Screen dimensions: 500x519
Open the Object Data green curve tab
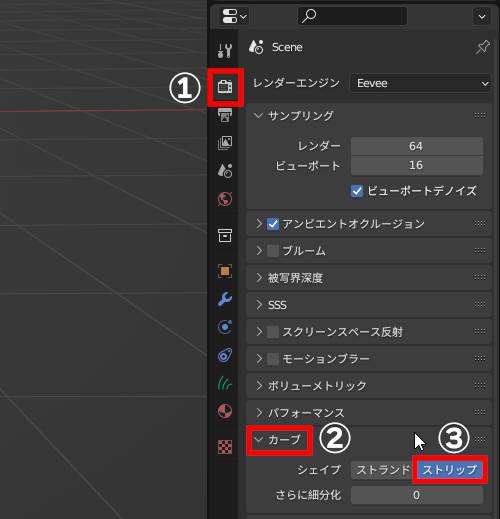click(x=225, y=383)
